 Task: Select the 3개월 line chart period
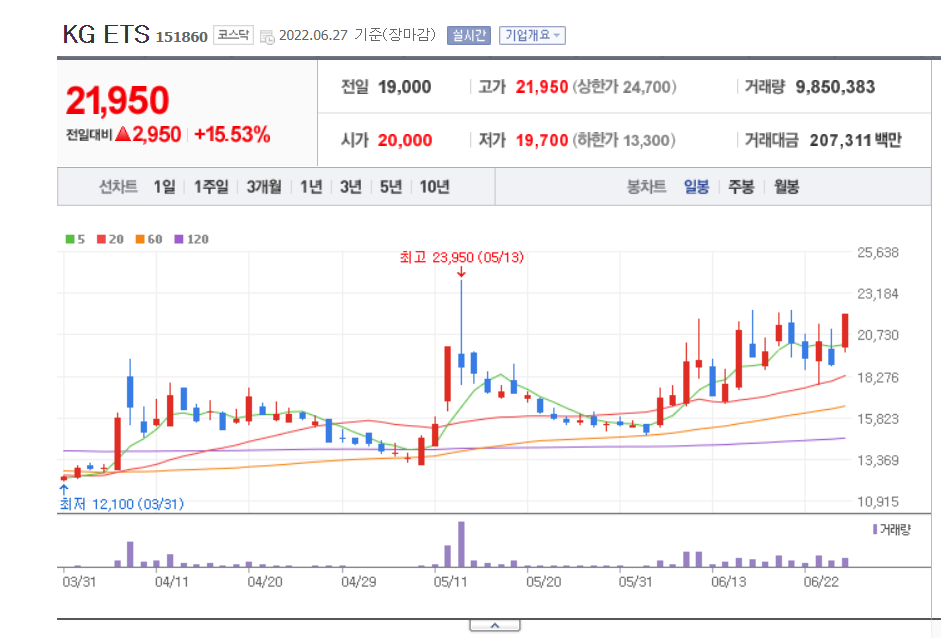(264, 187)
